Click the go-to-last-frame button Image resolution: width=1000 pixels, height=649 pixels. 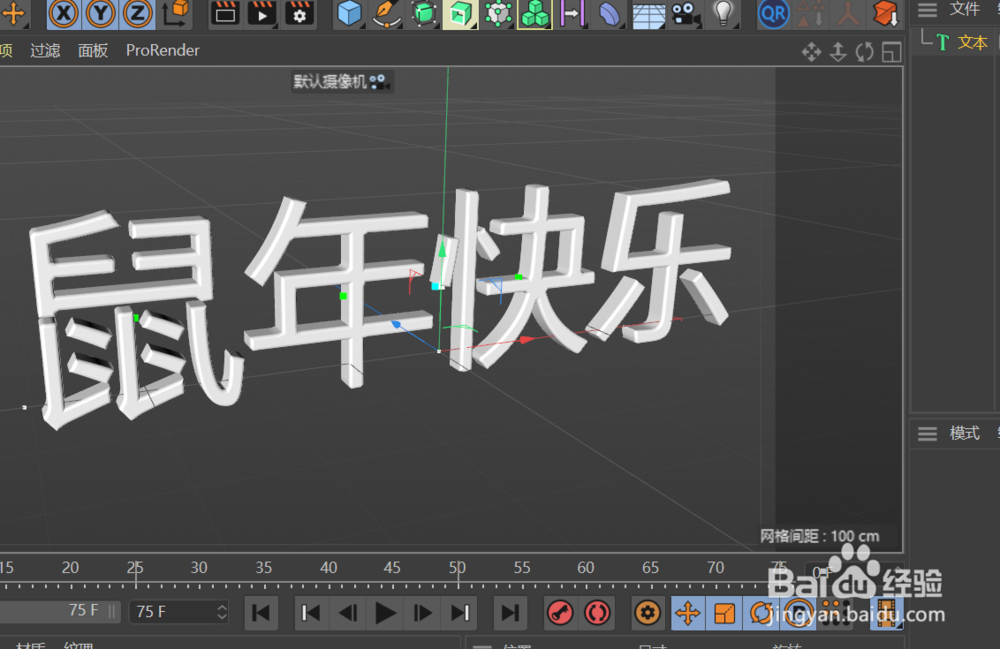(x=509, y=613)
